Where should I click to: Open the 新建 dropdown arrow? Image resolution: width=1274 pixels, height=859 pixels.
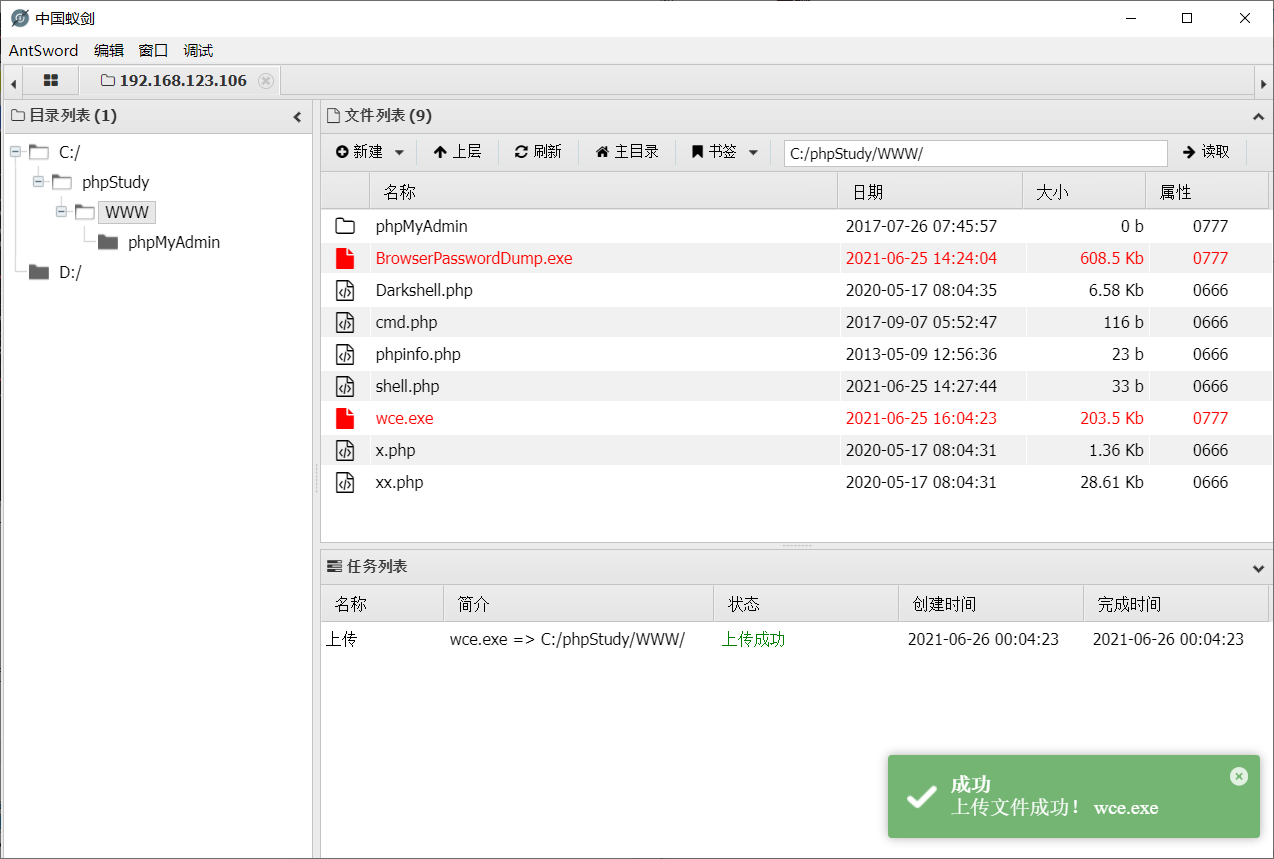click(x=399, y=152)
